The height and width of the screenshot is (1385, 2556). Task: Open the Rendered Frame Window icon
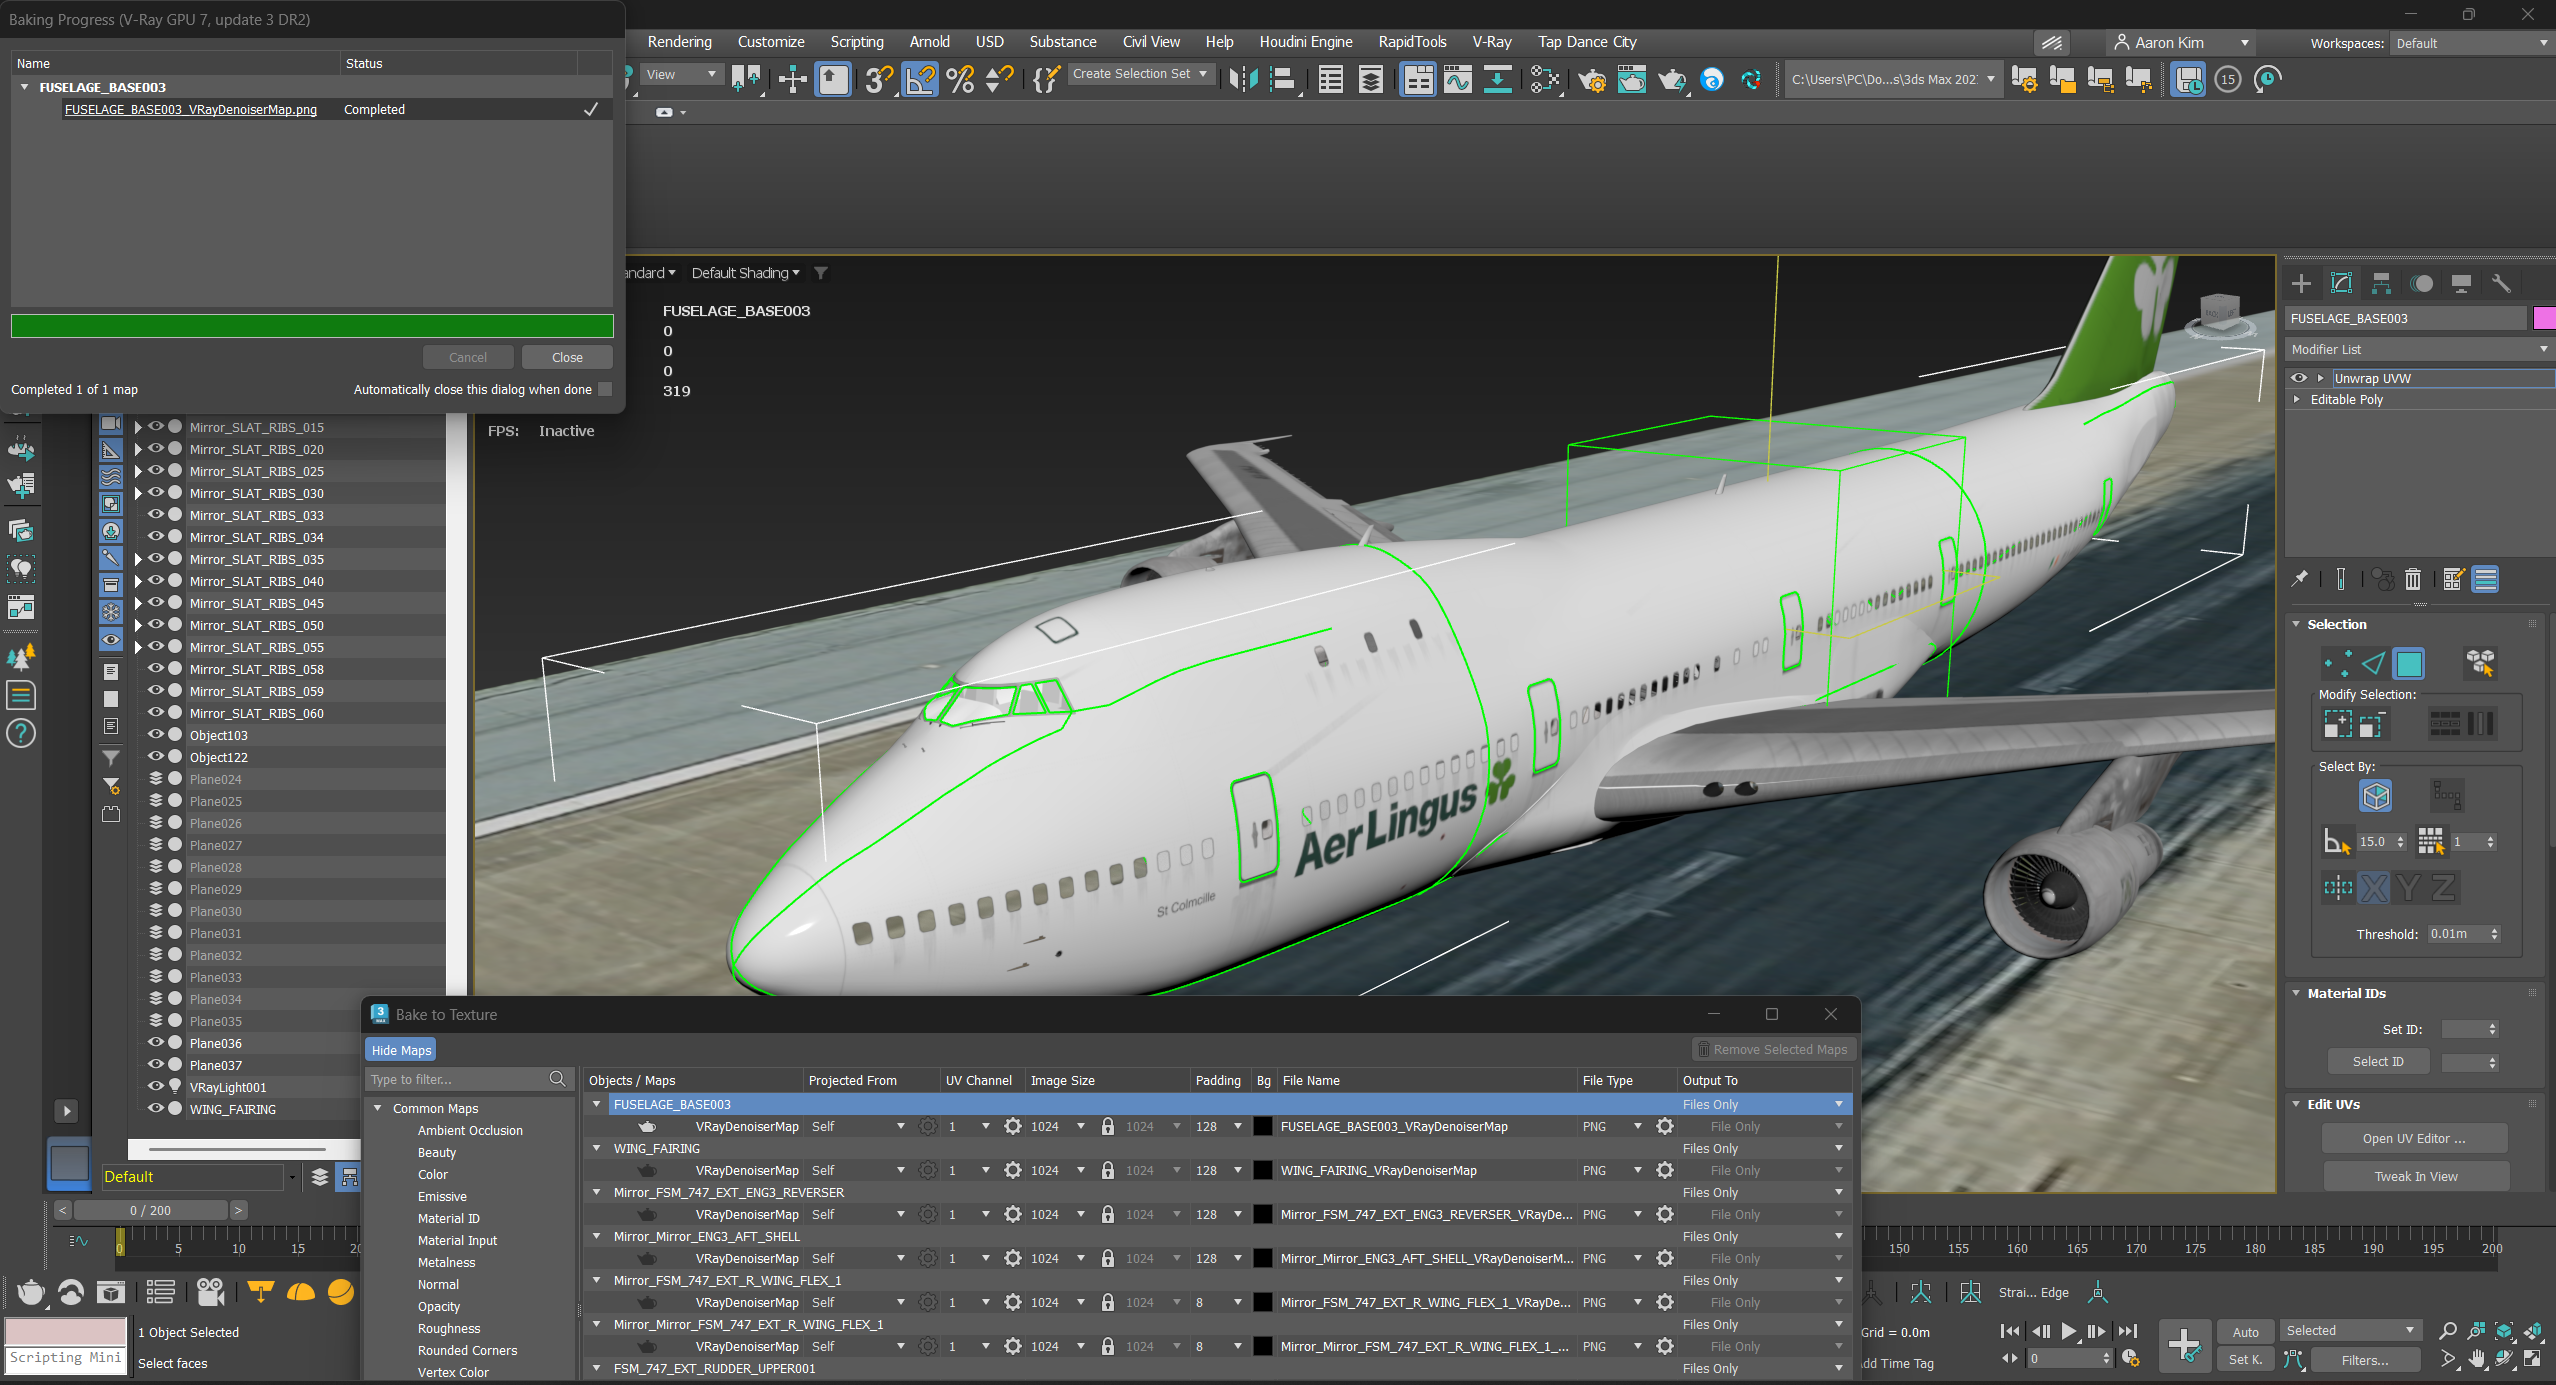[1632, 79]
